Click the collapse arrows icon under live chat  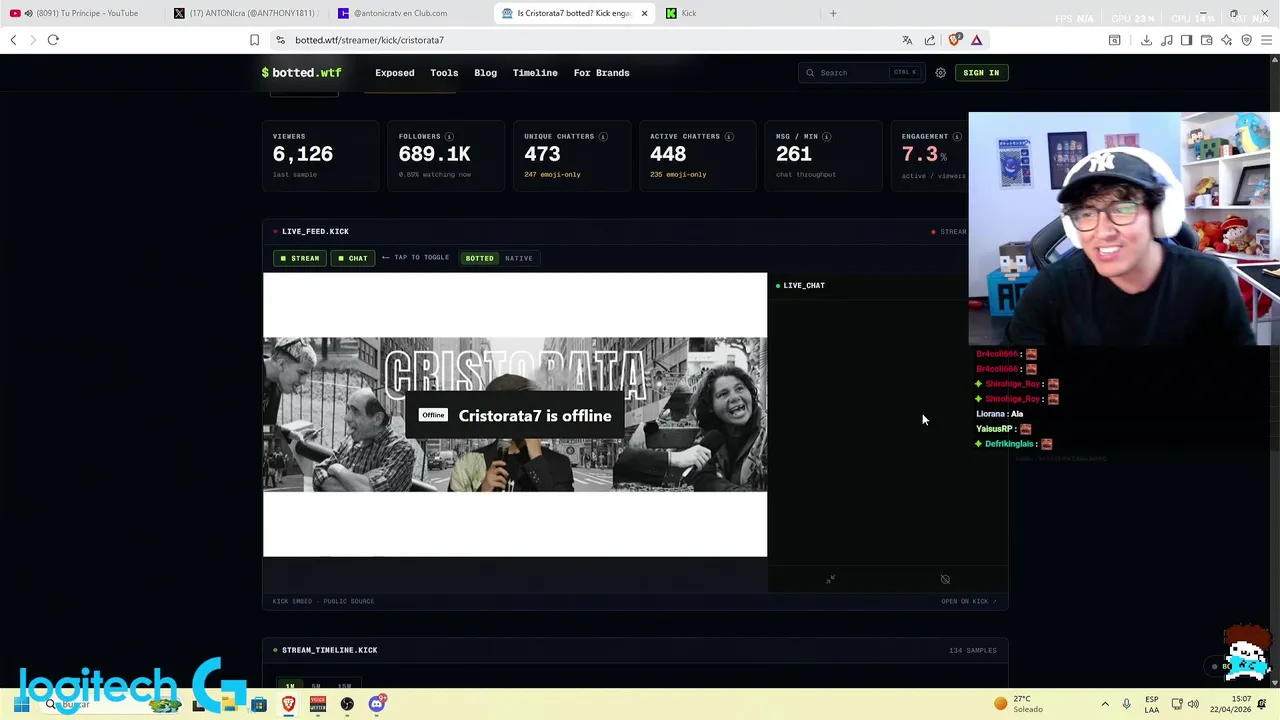pos(830,579)
